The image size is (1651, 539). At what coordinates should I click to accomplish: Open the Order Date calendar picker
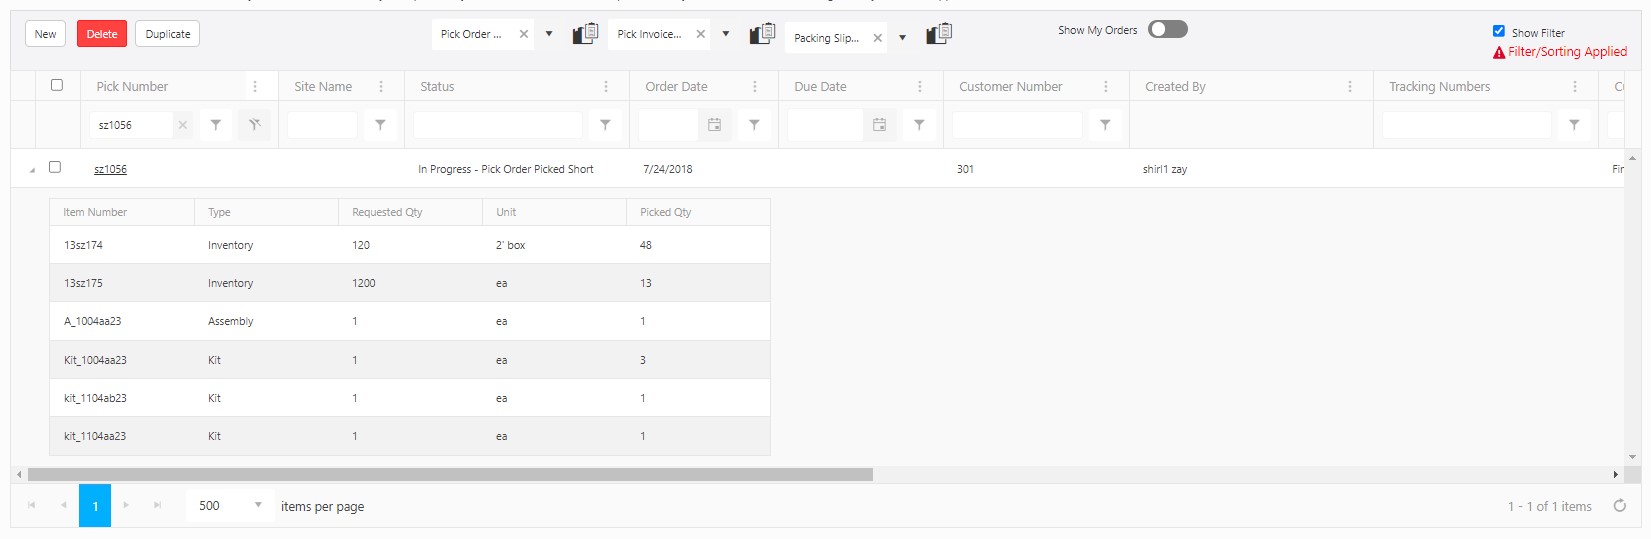(714, 125)
